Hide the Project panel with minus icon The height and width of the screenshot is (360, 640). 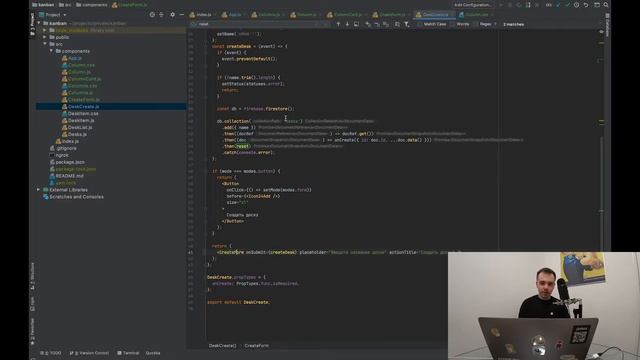(x=182, y=15)
